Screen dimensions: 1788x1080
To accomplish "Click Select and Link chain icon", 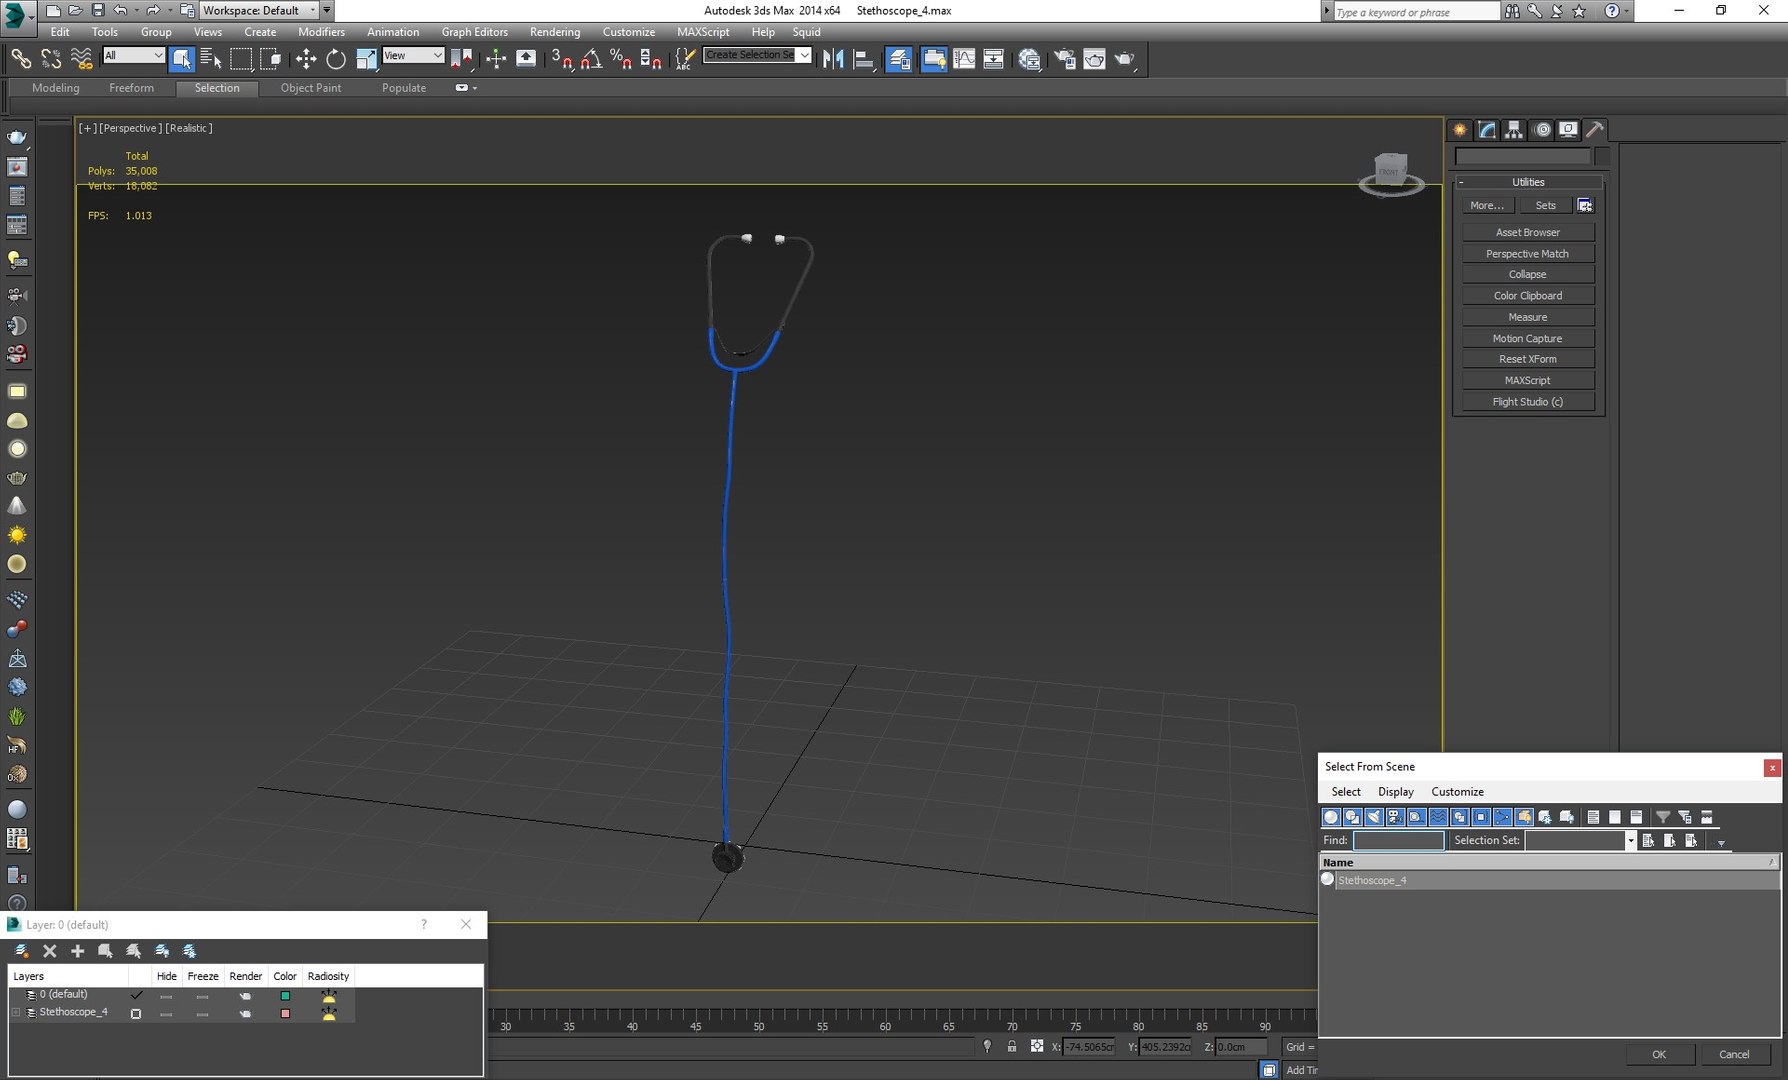I will [21, 59].
